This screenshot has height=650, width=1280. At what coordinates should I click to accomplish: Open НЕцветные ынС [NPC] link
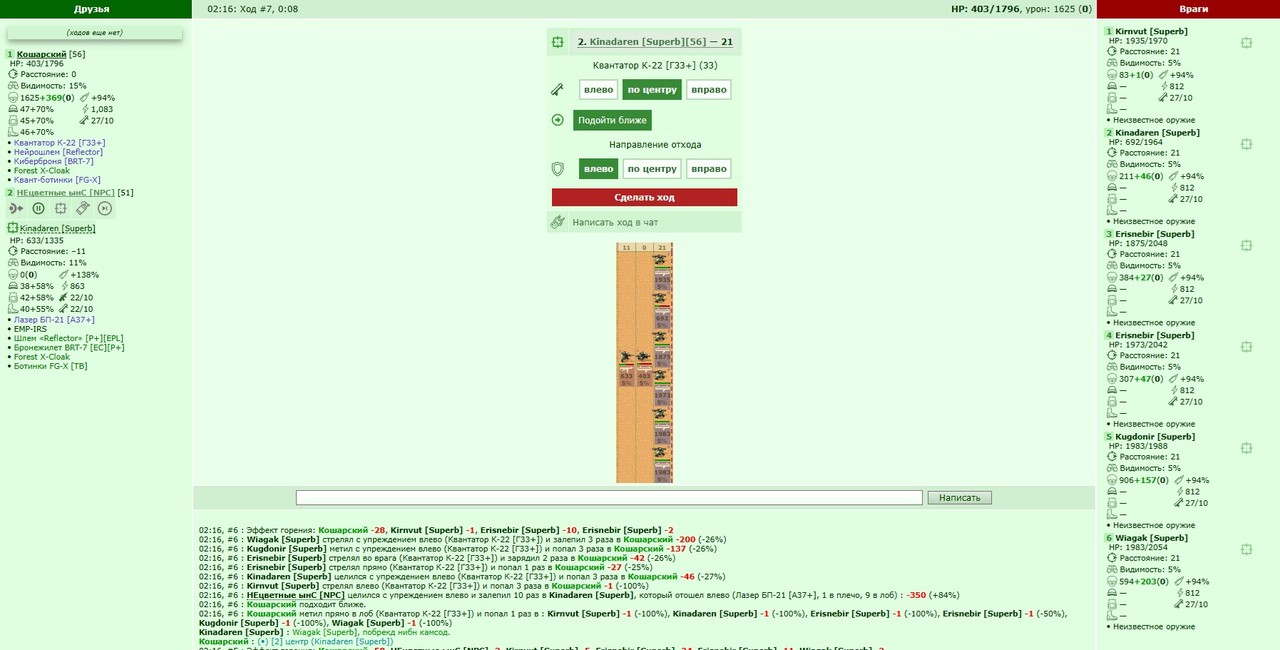[65, 193]
